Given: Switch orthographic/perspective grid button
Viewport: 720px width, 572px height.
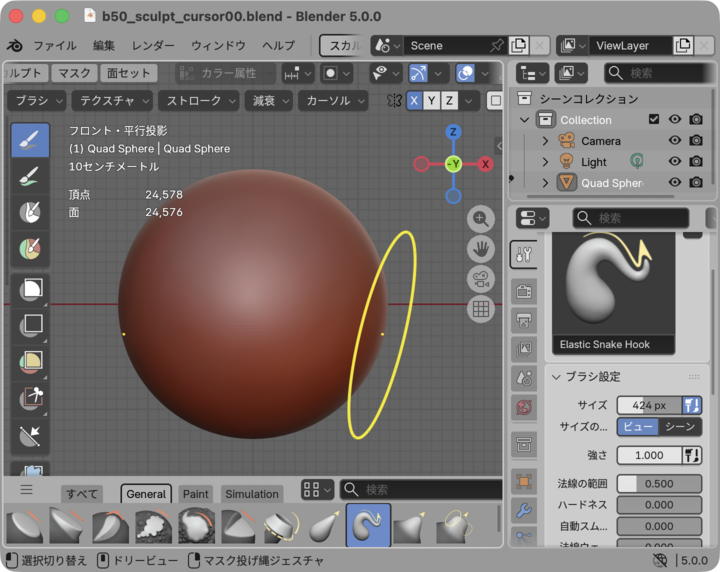Looking at the screenshot, I should click(x=481, y=309).
